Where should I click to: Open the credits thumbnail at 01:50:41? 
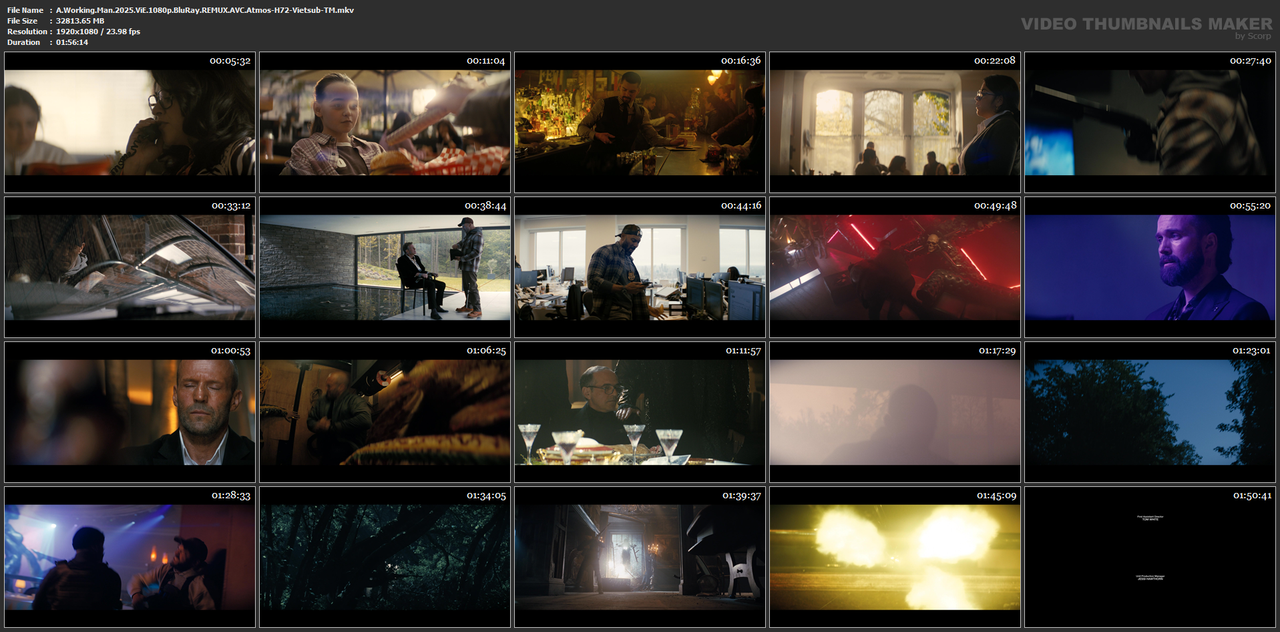point(1150,557)
